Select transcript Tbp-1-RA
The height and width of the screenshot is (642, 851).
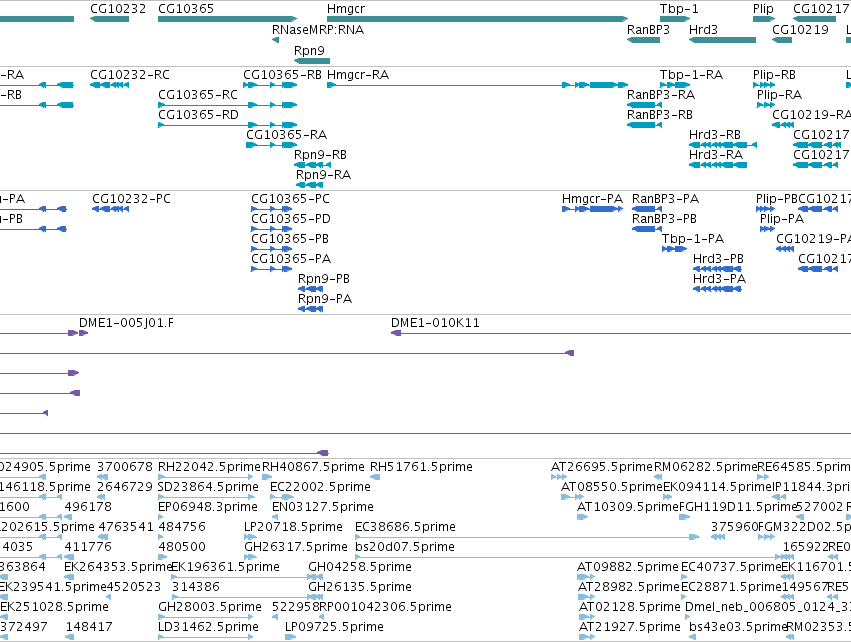(x=691, y=74)
